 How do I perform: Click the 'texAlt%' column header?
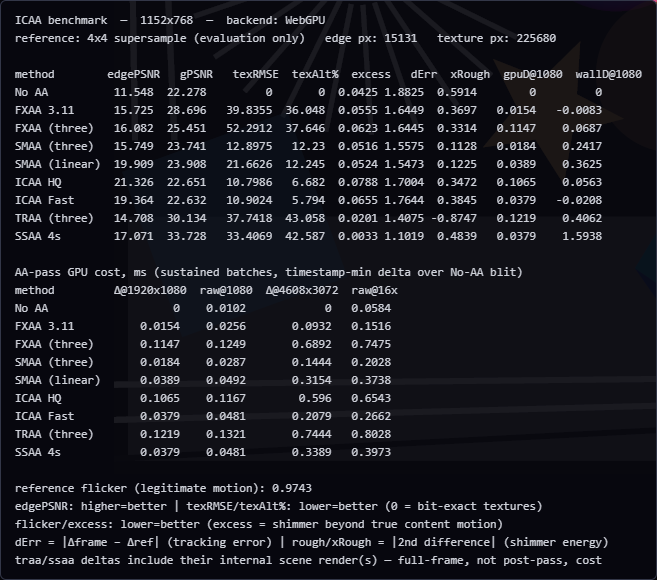tap(315, 74)
